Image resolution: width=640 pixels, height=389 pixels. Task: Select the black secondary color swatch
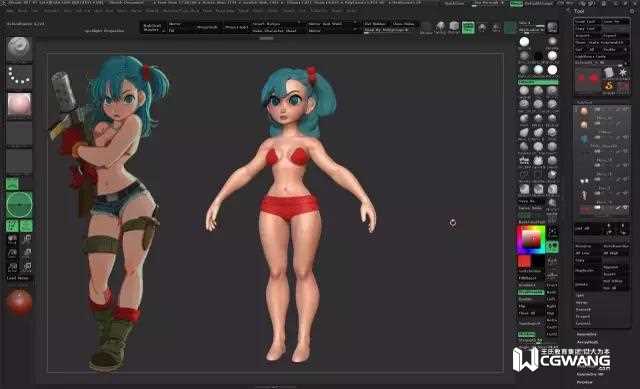538,261
